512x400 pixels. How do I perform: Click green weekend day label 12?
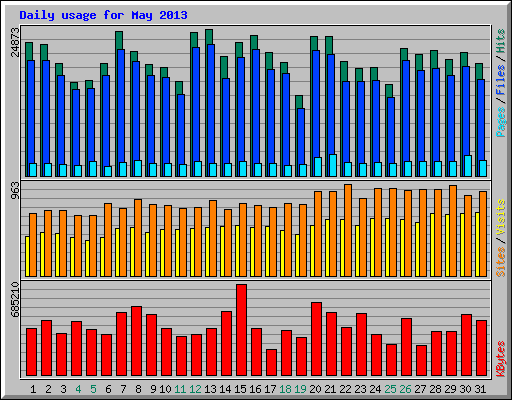click(195, 389)
